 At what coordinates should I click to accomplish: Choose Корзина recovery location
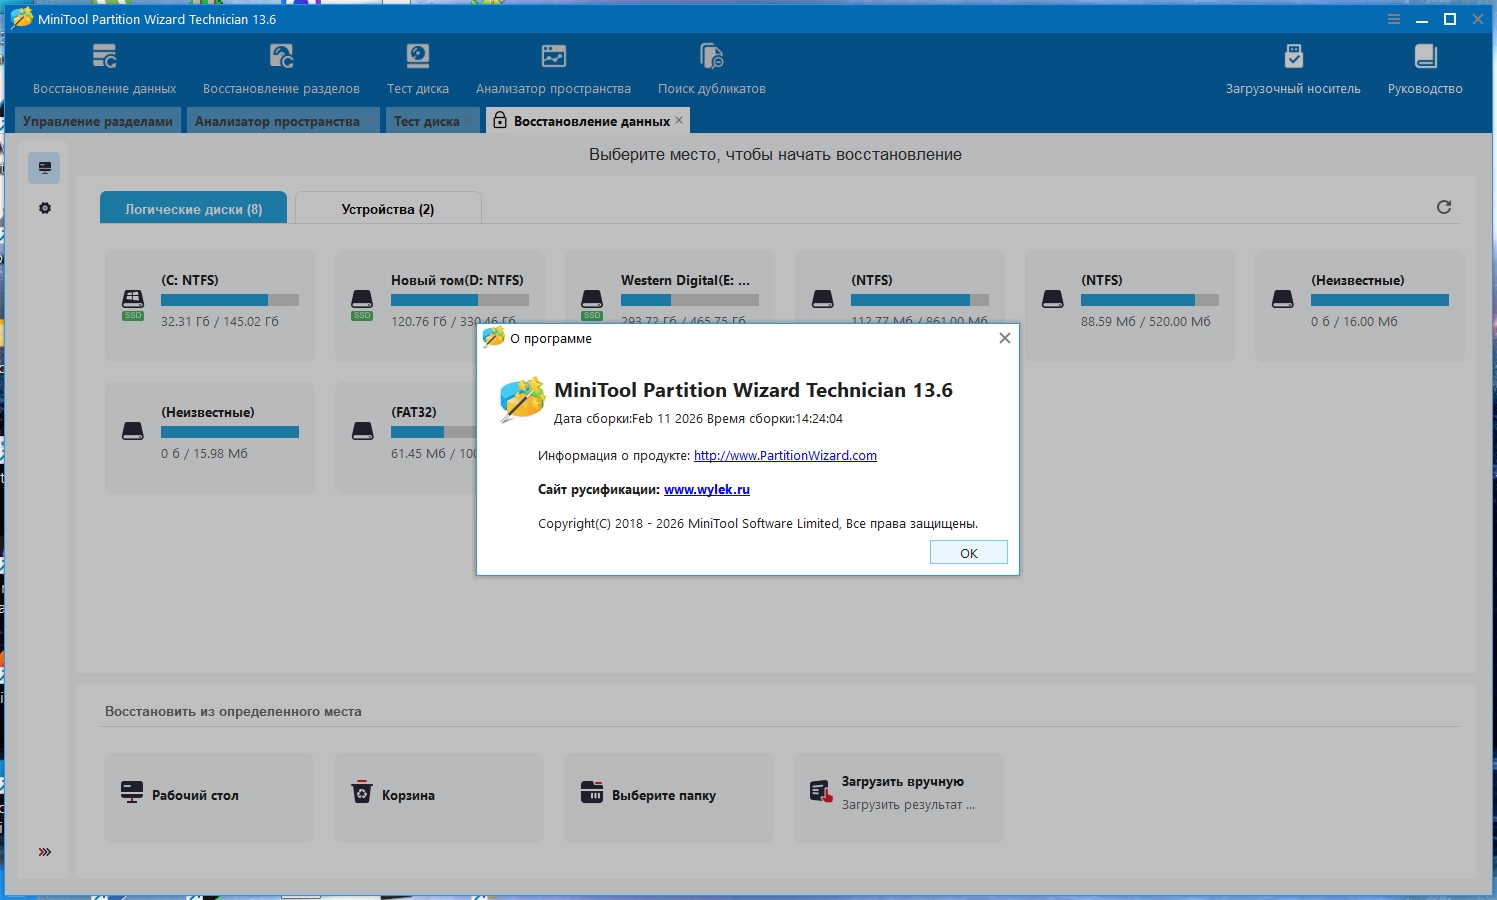click(439, 797)
